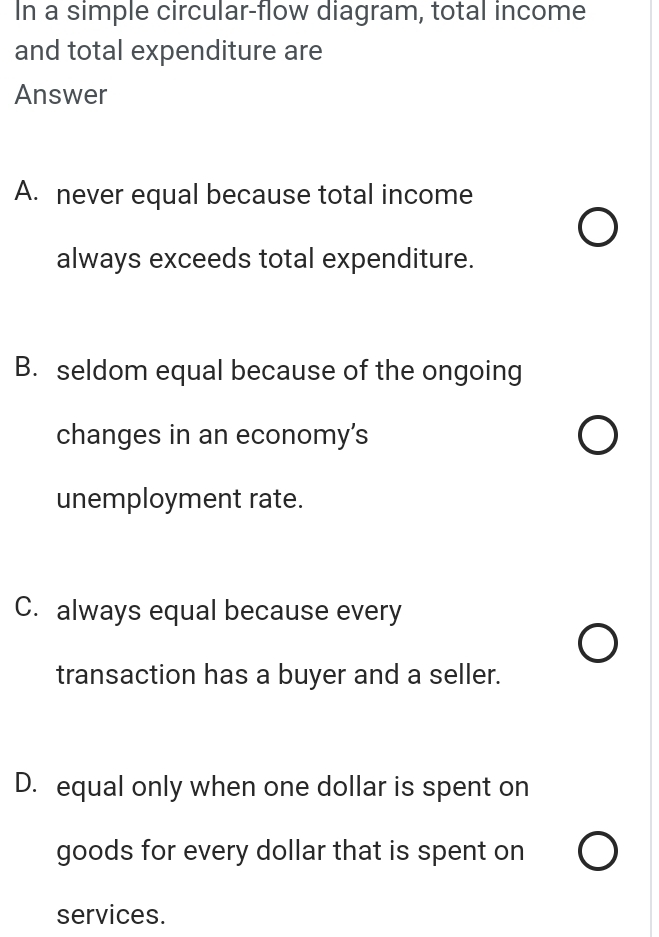Click the word "services." in option D
The width and height of the screenshot is (659, 937).
111,915
